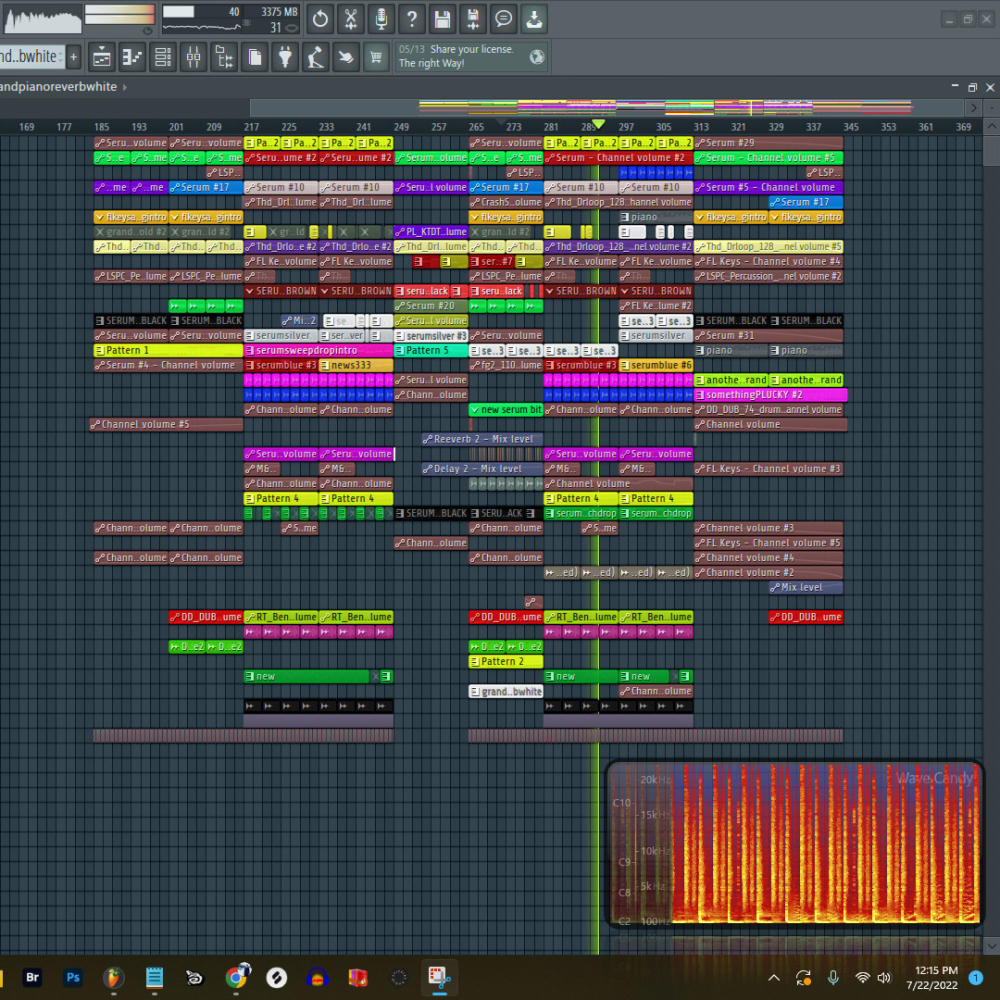1000x1000 pixels.
Task: Open the volume speaker tray icon
Action: pos(884,977)
